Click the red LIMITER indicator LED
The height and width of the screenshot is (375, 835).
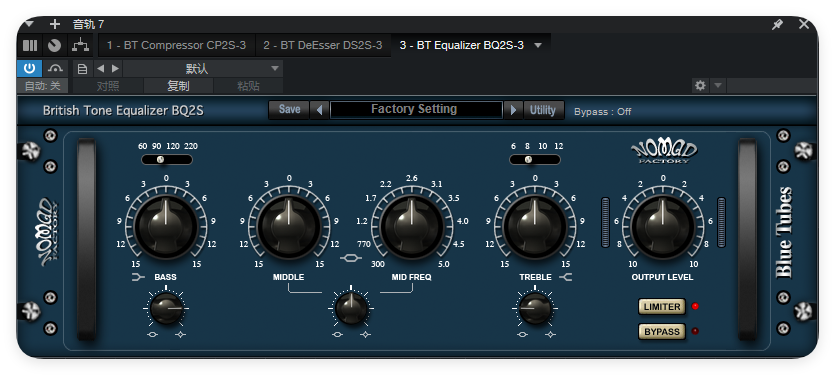[695, 306]
